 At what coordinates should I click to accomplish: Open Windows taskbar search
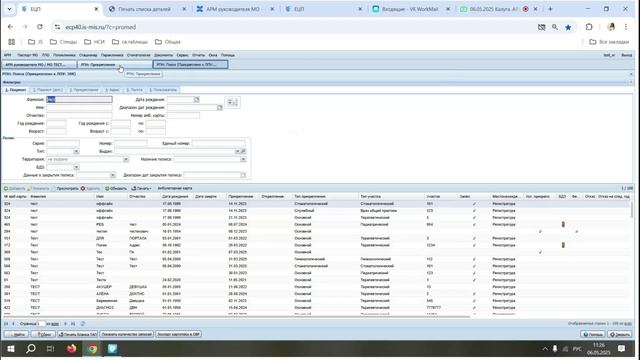(31, 349)
